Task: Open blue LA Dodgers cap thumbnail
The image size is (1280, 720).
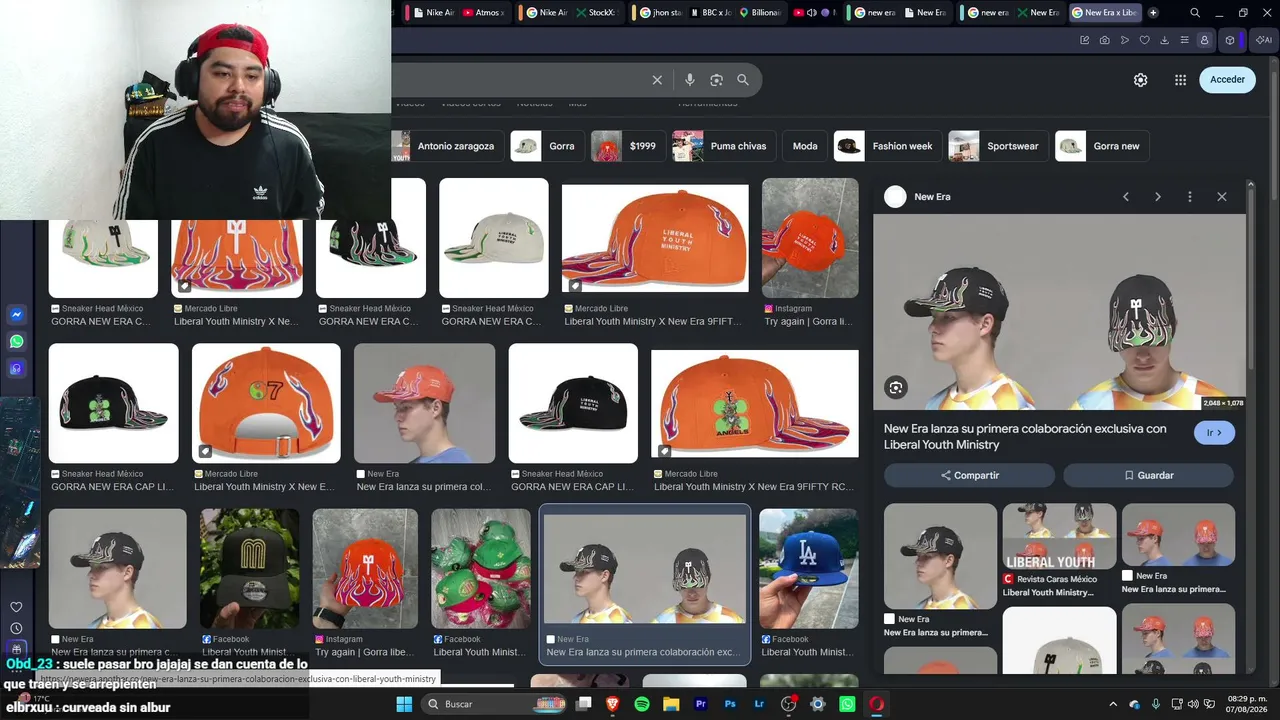Action: point(808,568)
